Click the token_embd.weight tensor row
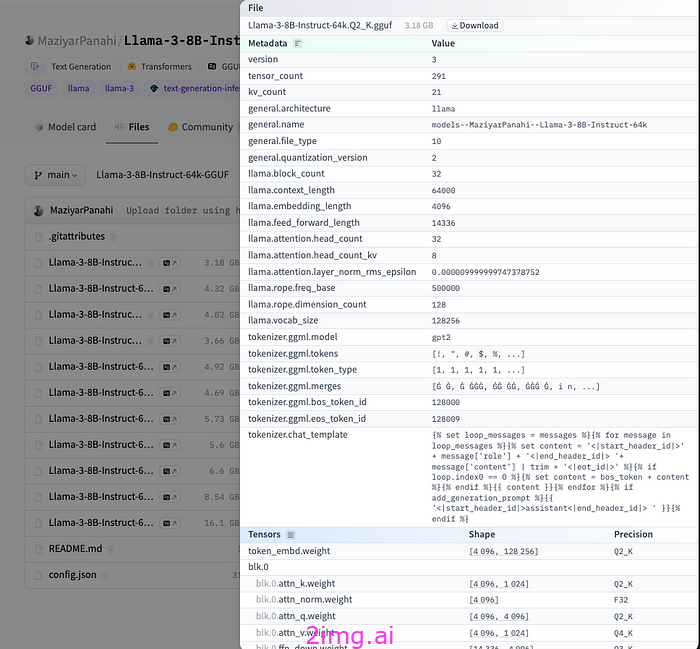 tap(470, 551)
